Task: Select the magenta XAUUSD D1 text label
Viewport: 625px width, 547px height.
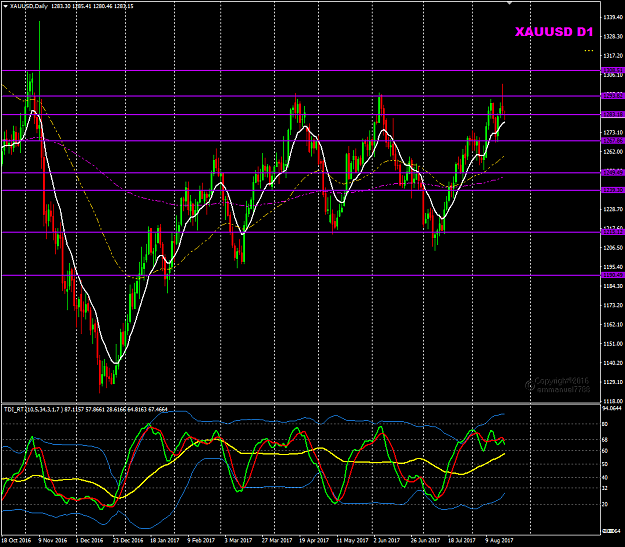Action: (x=554, y=32)
